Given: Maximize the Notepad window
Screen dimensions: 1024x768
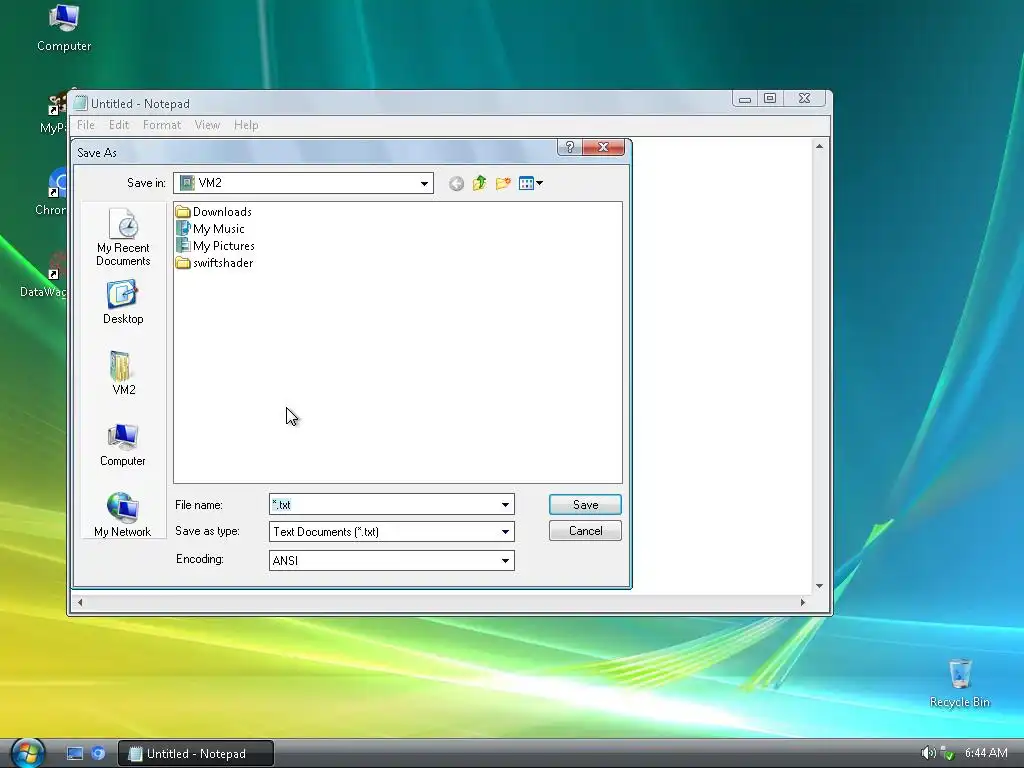Looking at the screenshot, I should coord(770,99).
